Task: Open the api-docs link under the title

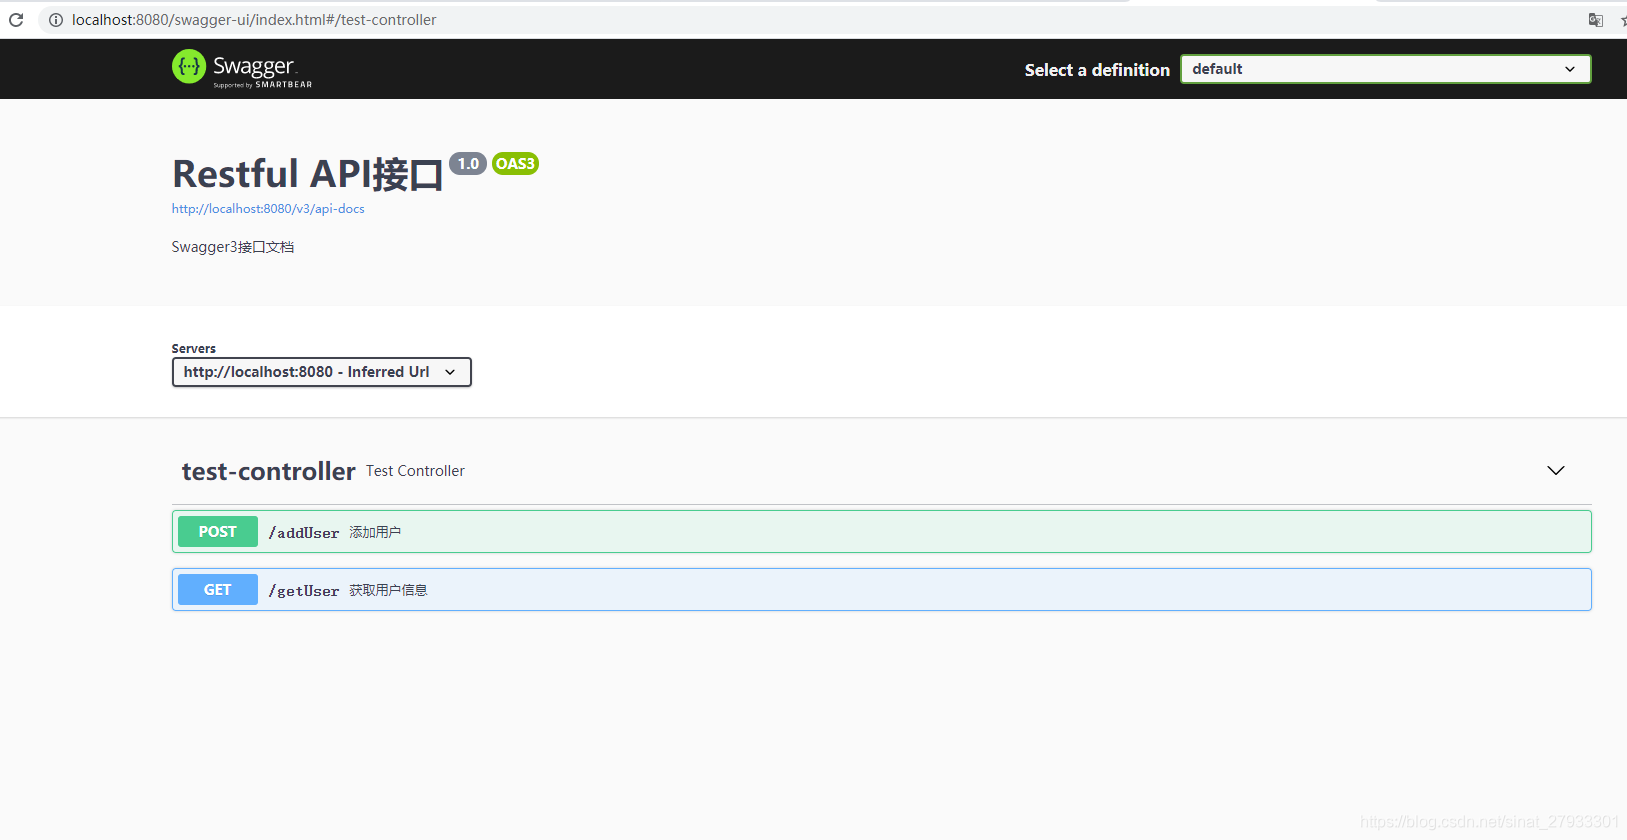Action: pos(268,209)
